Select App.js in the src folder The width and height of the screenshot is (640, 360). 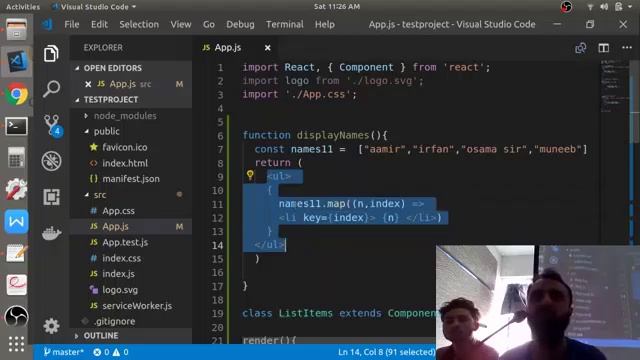[116, 227]
